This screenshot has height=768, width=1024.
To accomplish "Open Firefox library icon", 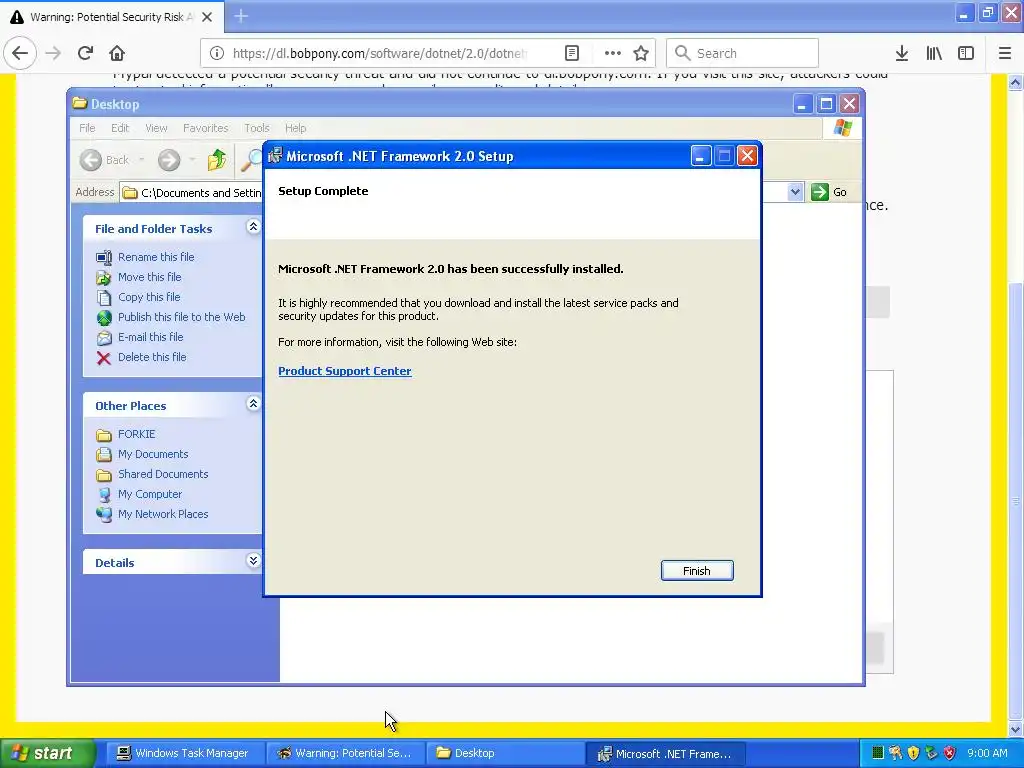I will pyautogui.click(x=934, y=53).
